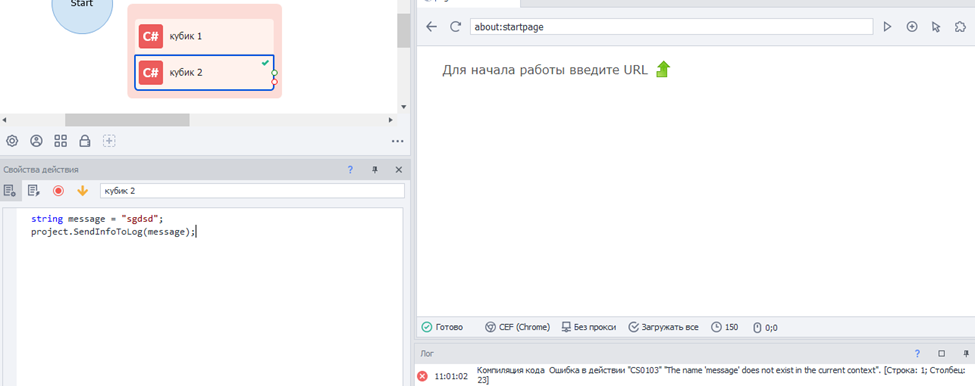
Task: Select the cursor pointer tool icon
Action: pos(936,27)
